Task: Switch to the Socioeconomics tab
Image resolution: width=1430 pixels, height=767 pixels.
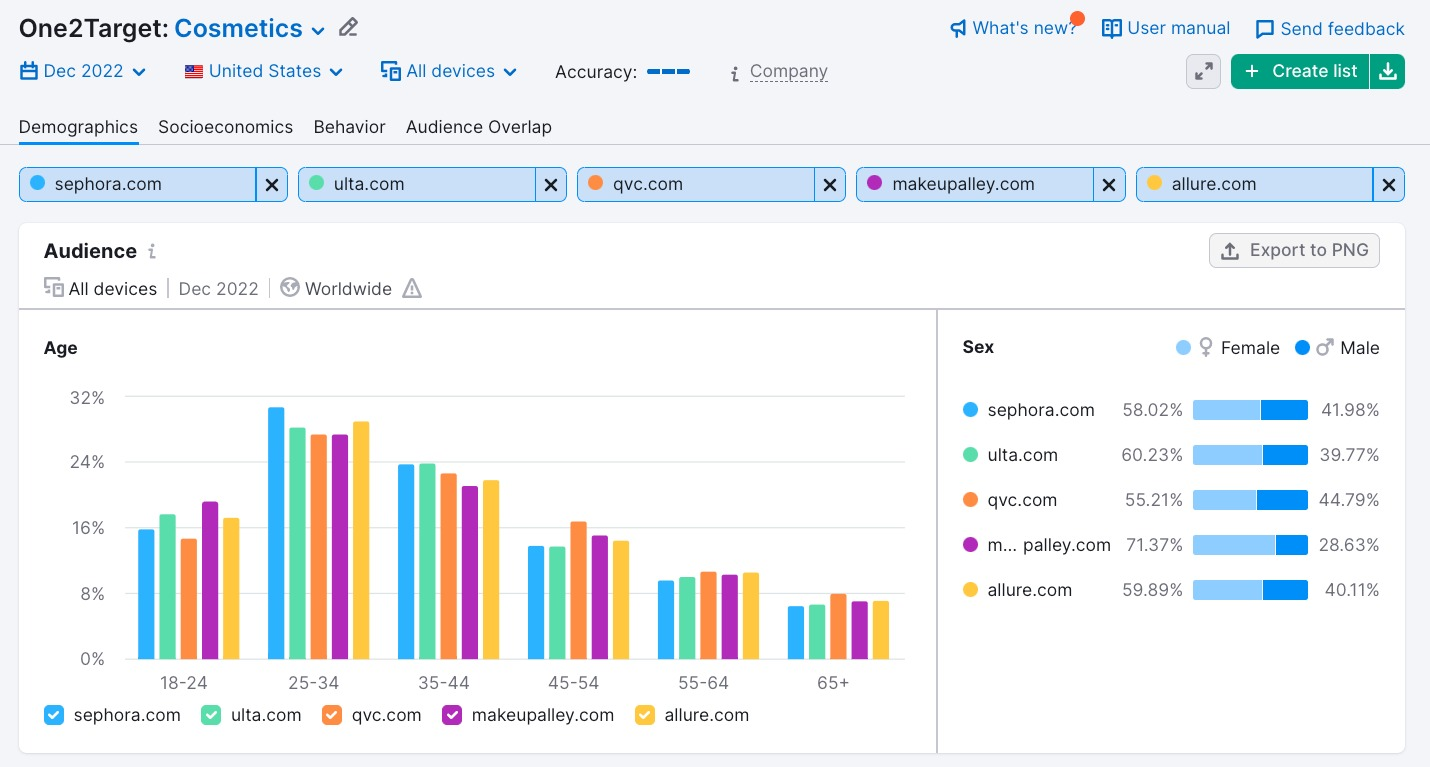Action: click(225, 127)
